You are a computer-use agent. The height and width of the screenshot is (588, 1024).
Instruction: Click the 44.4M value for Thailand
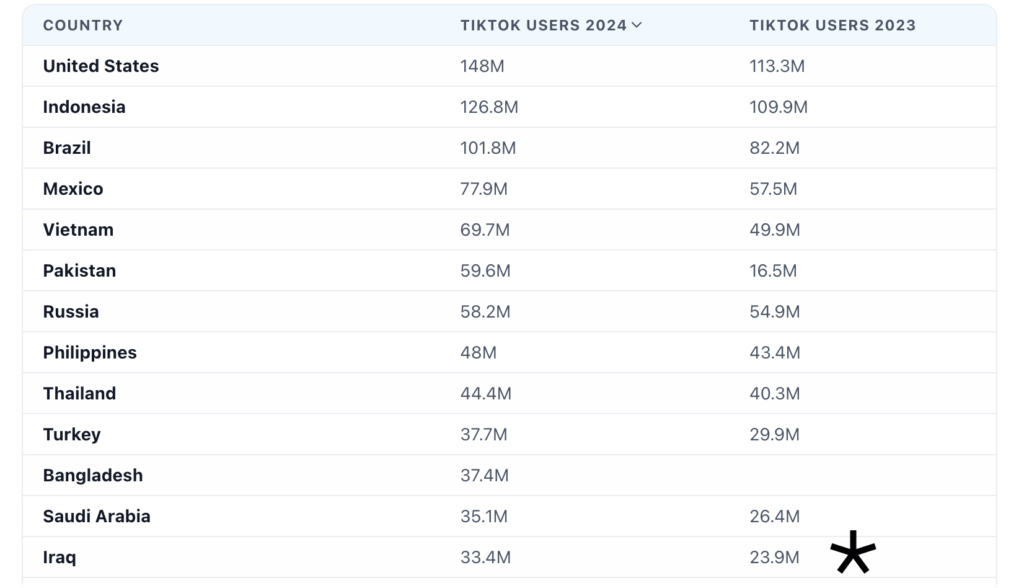(x=486, y=393)
